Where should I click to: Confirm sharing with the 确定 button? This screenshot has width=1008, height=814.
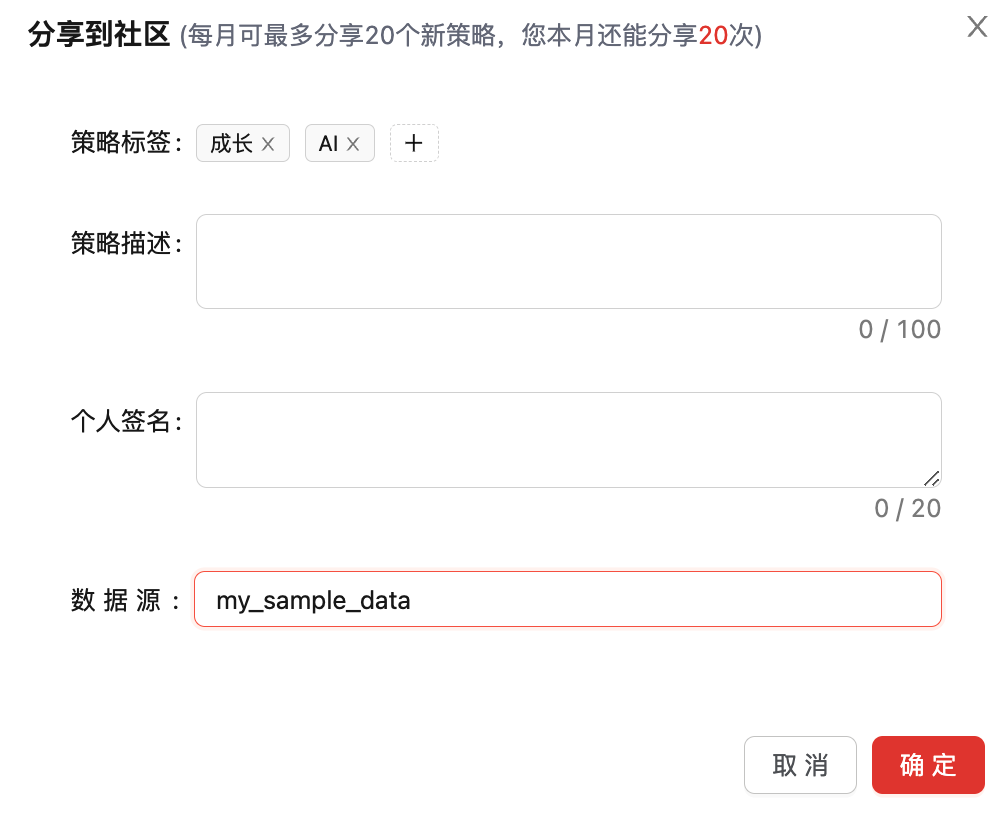[x=928, y=765]
